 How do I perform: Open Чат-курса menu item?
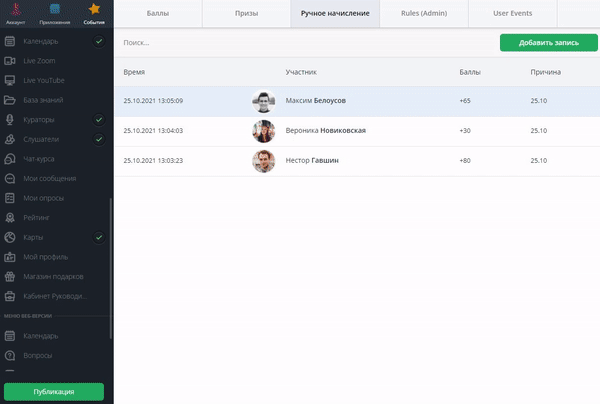39,159
